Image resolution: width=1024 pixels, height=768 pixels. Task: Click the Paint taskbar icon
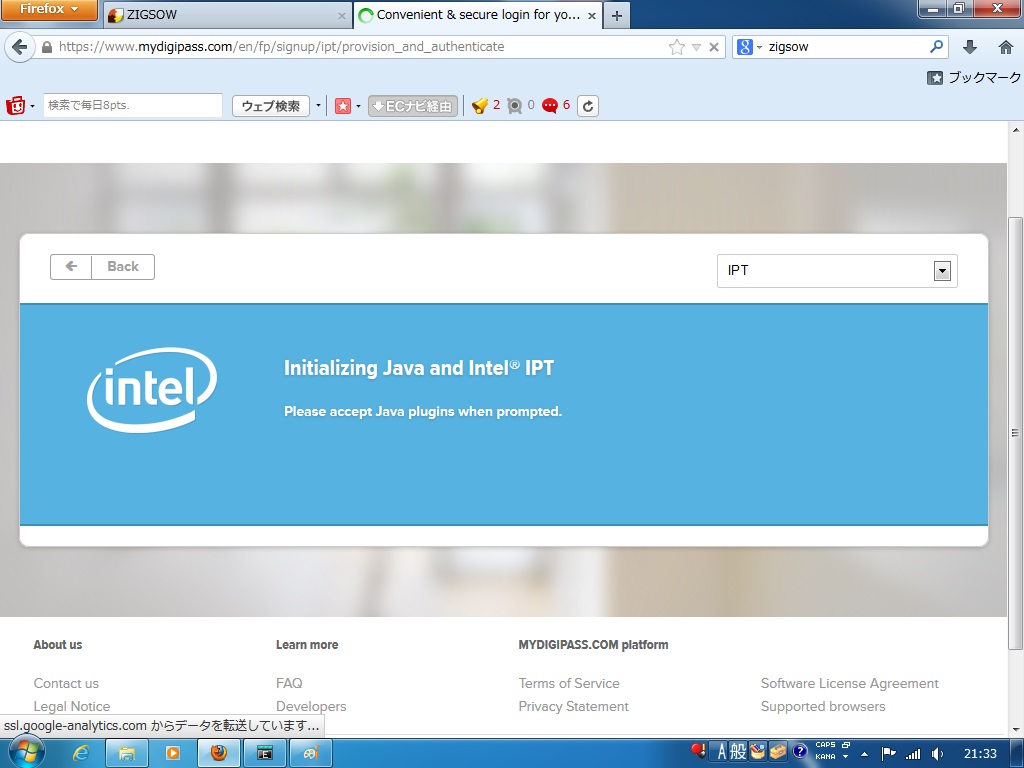[311, 754]
